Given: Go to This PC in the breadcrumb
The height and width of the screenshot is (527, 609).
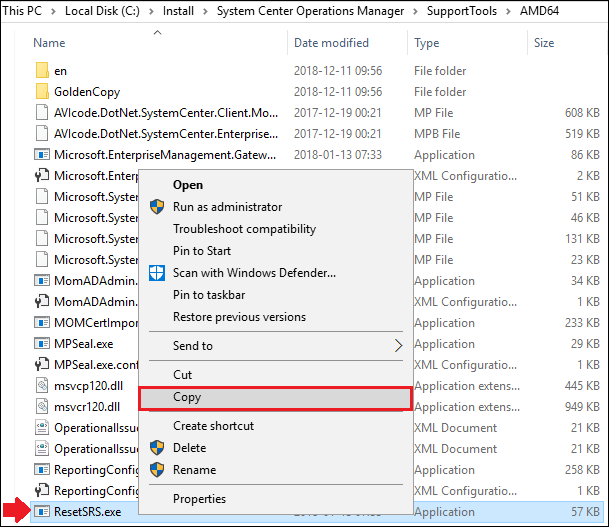Looking at the screenshot, I should click(22, 11).
